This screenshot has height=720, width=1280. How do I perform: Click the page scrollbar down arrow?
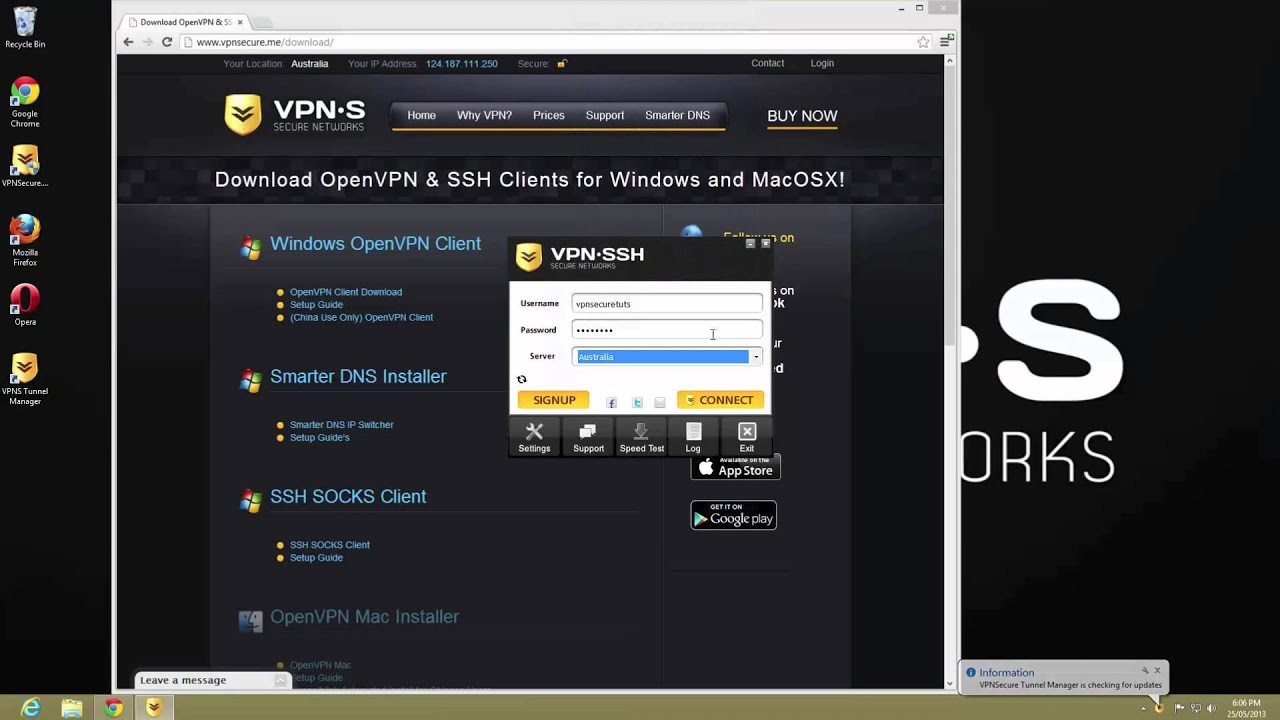tap(949, 684)
